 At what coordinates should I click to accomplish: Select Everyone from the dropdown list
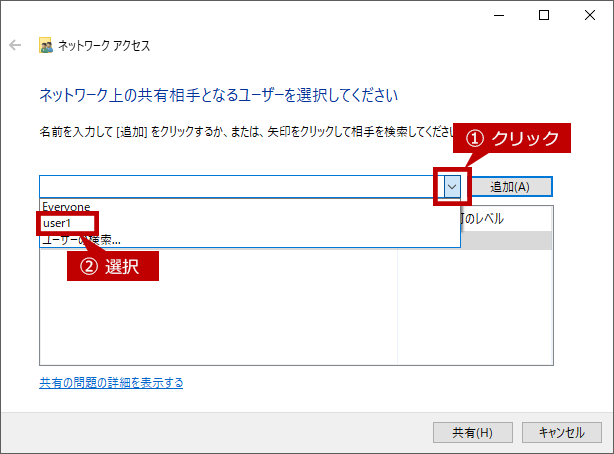[250, 206]
